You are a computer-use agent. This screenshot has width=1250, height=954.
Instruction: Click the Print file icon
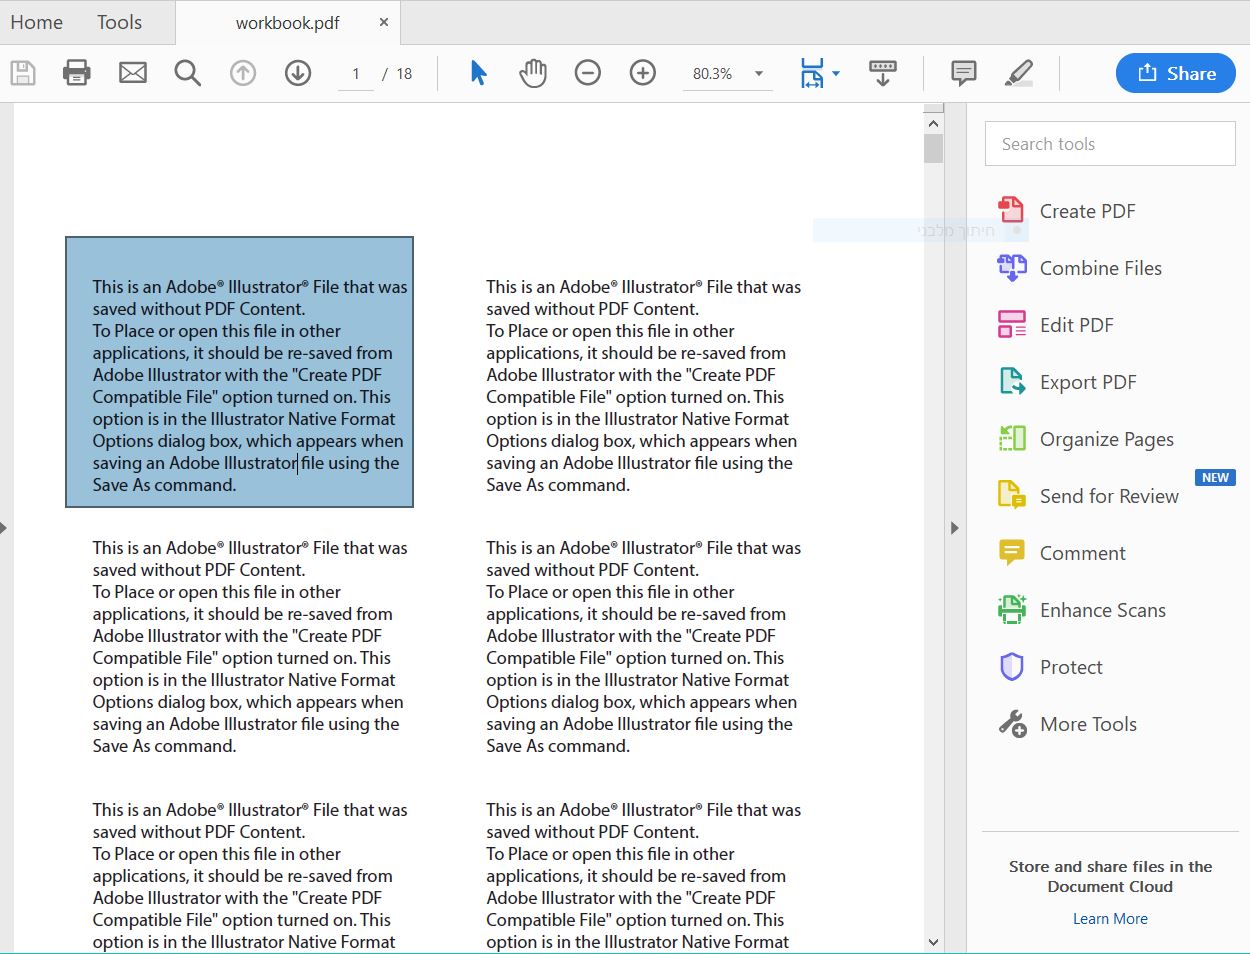77,73
